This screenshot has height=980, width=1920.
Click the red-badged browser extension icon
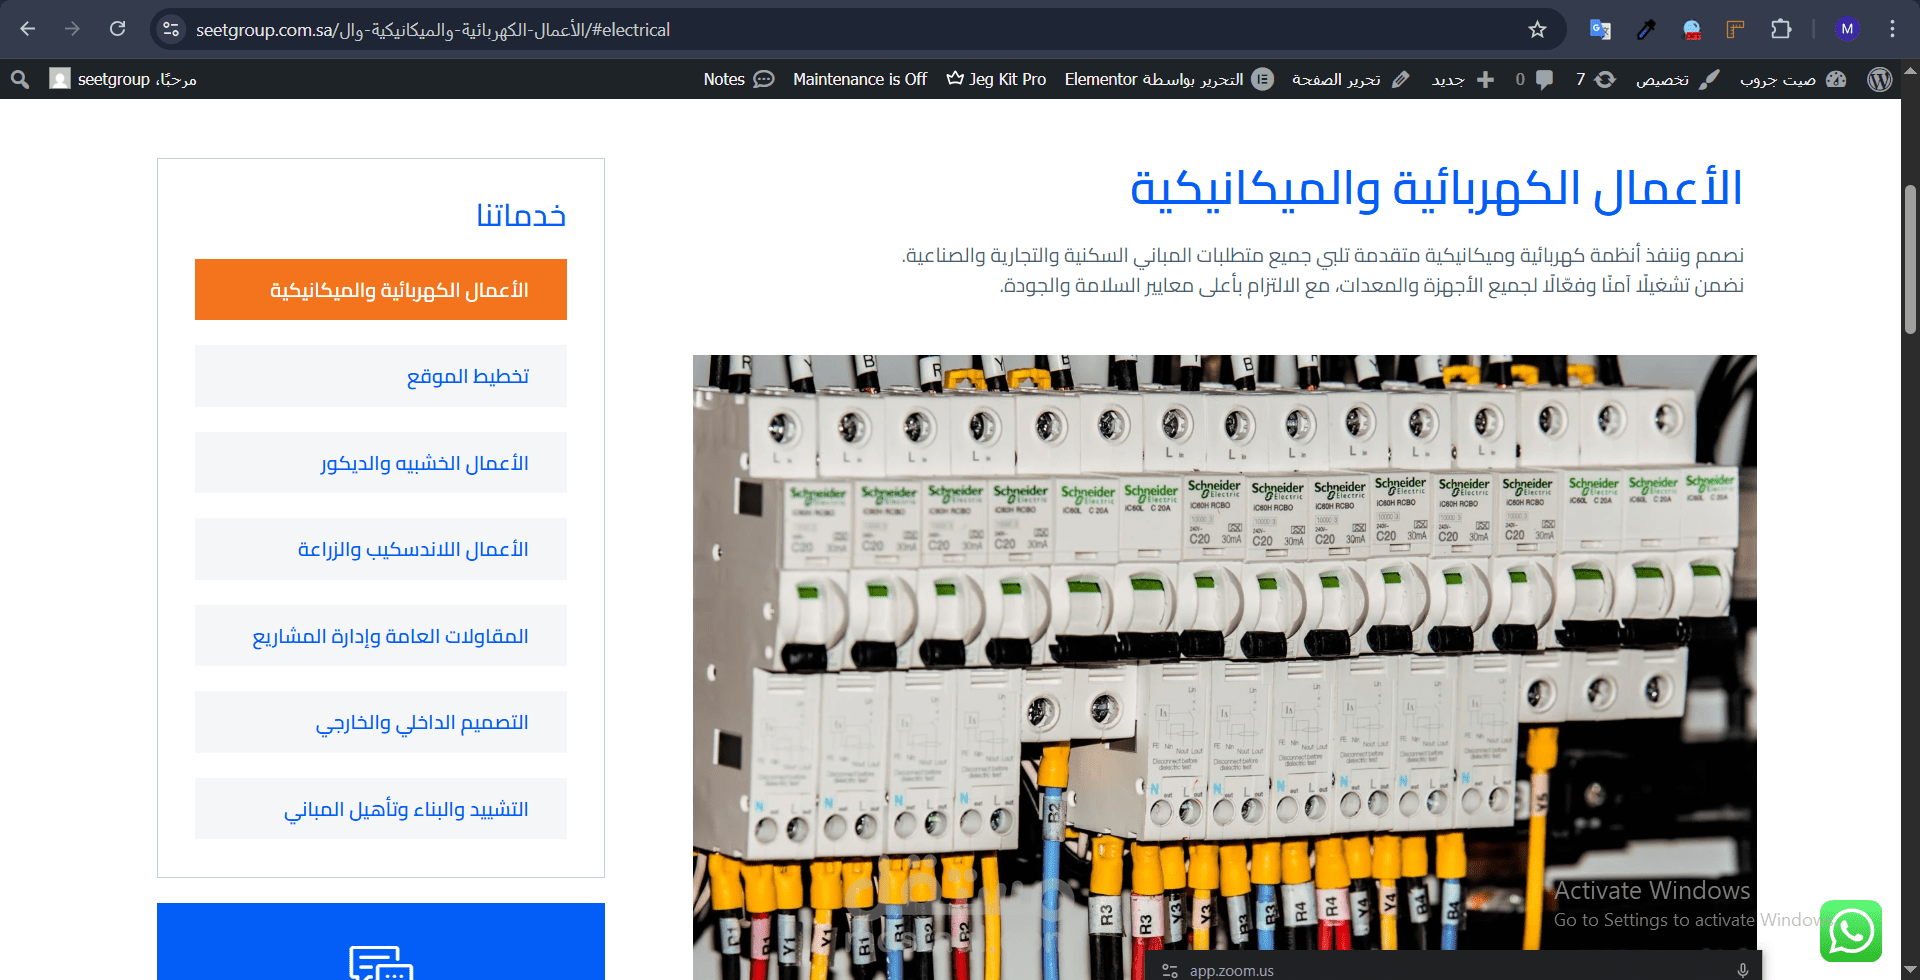pos(1692,30)
